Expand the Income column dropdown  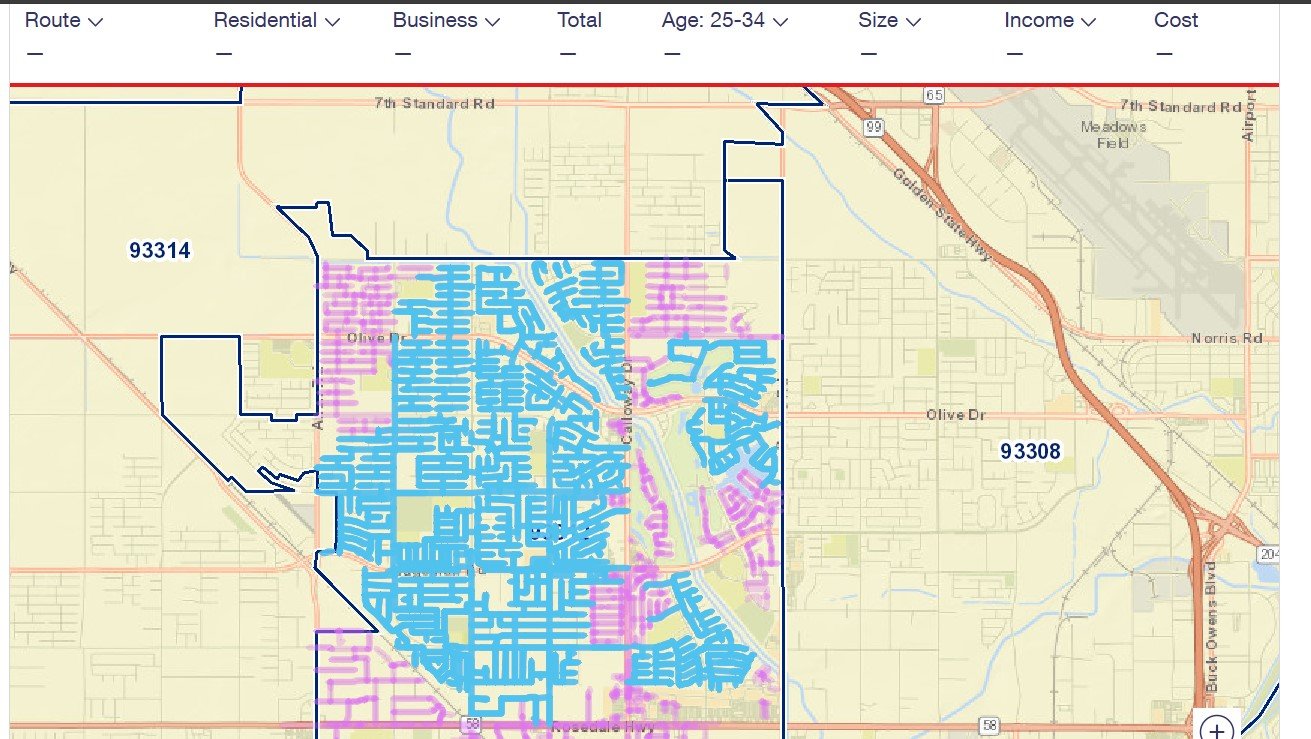tap(1050, 21)
